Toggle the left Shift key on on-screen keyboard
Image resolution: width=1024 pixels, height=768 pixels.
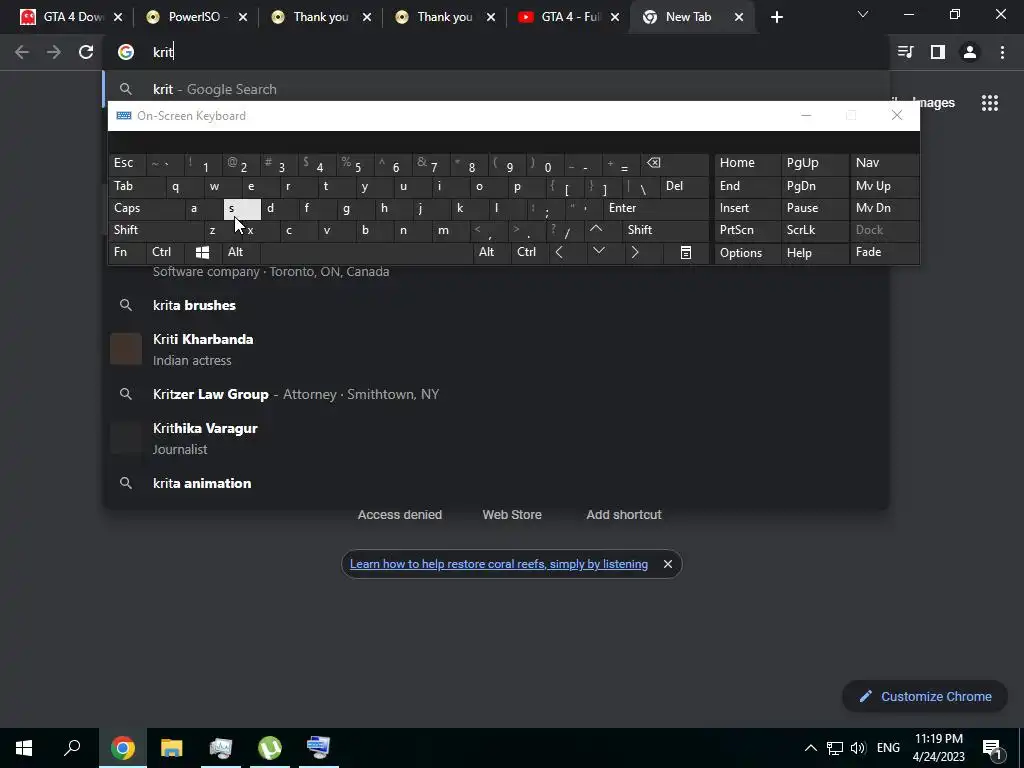click(x=155, y=230)
